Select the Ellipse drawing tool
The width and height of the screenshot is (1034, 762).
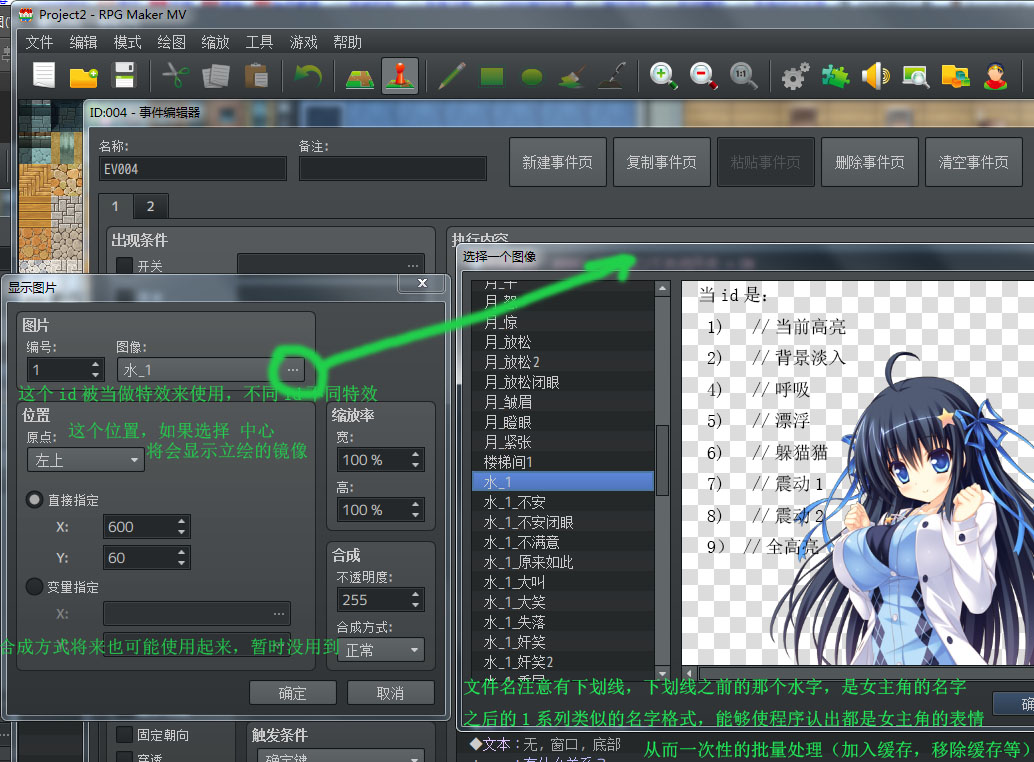[532, 77]
